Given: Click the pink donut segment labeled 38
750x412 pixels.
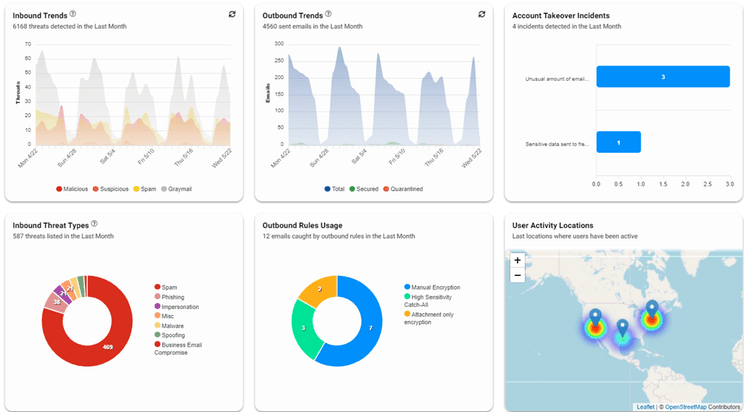Looking at the screenshot, I should pos(56,302).
